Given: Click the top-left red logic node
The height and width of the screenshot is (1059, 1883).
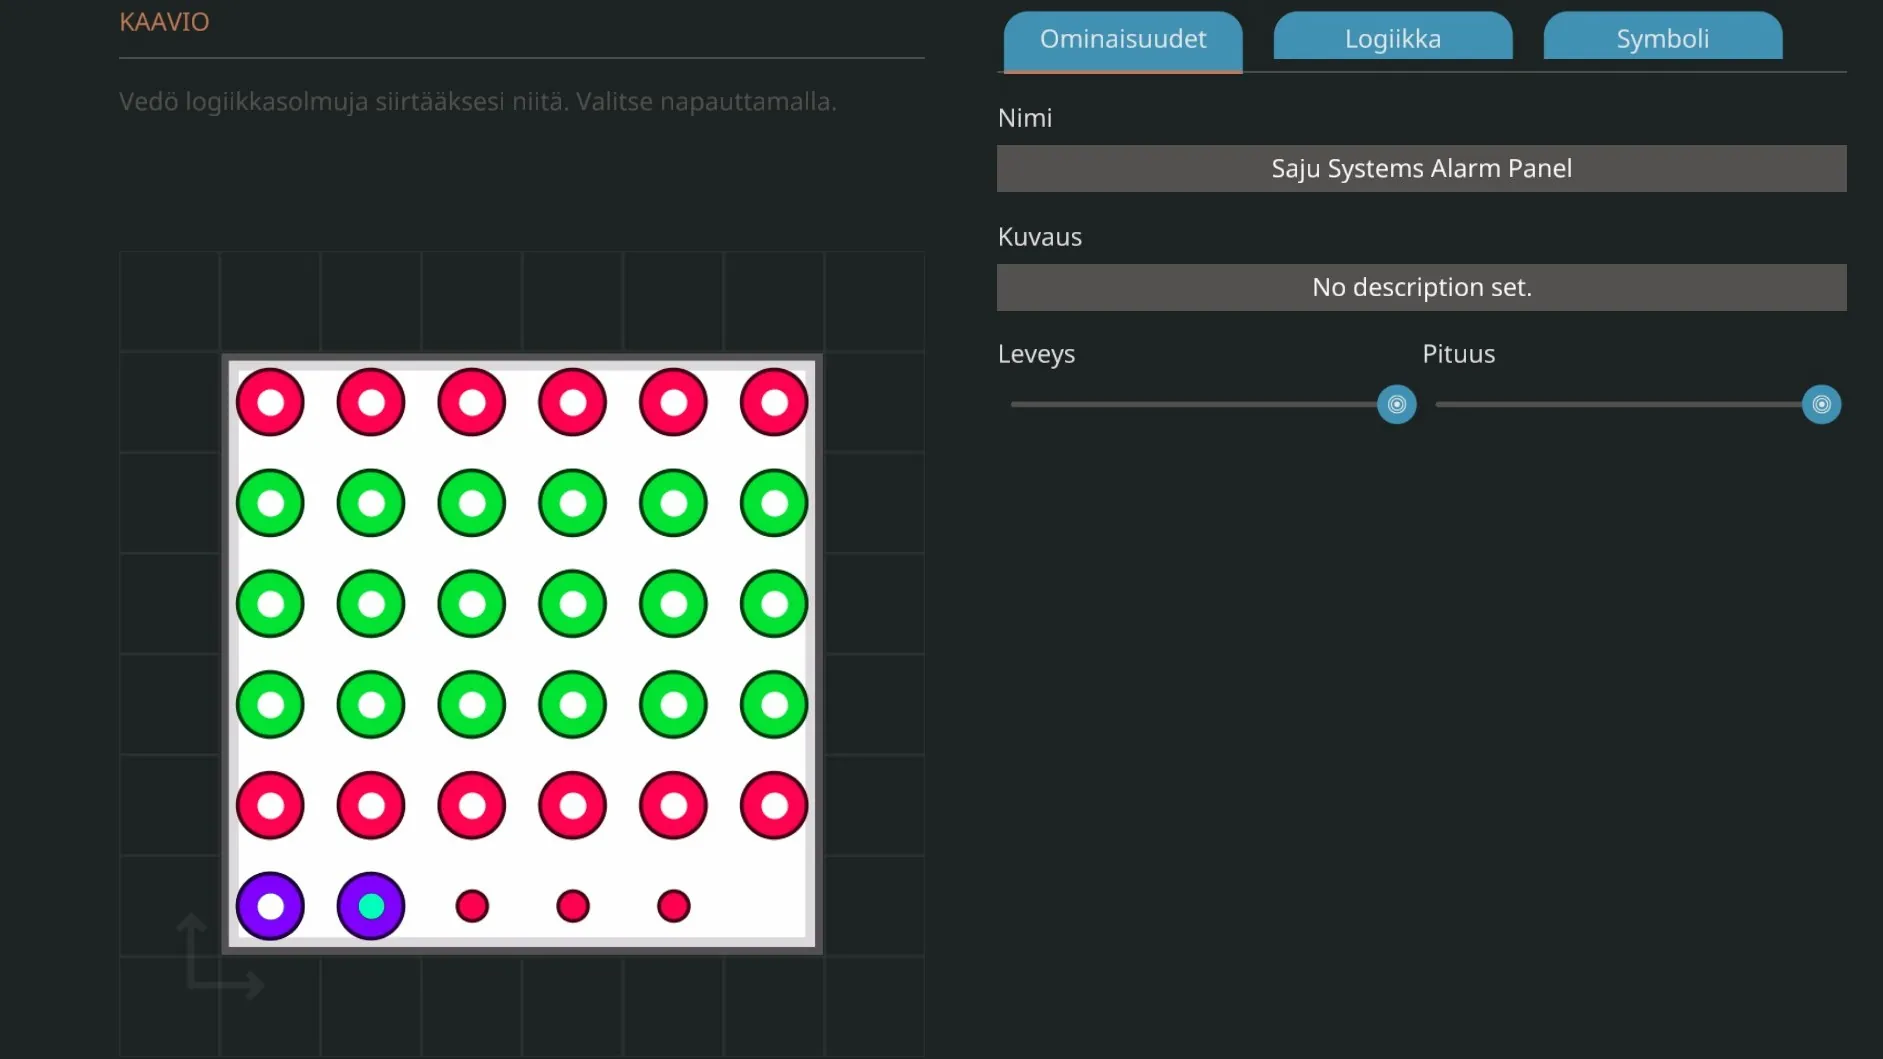Looking at the screenshot, I should pos(270,402).
